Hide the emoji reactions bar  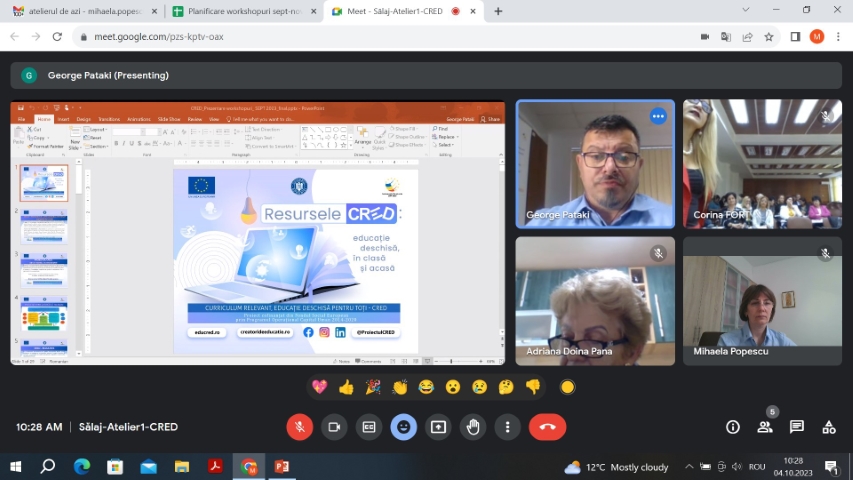click(404, 427)
